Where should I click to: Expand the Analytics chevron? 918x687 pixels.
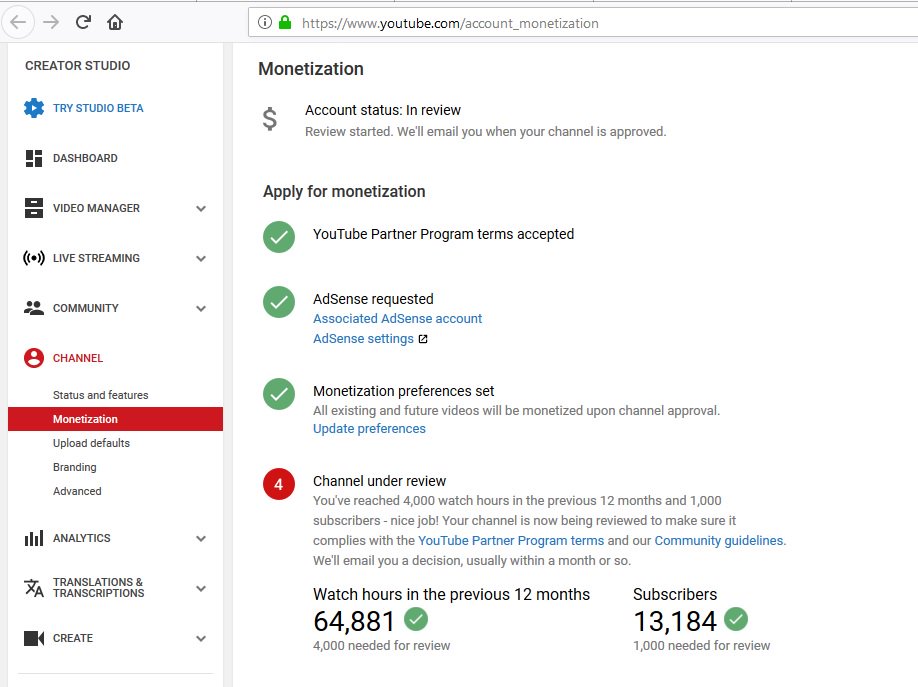pos(201,538)
